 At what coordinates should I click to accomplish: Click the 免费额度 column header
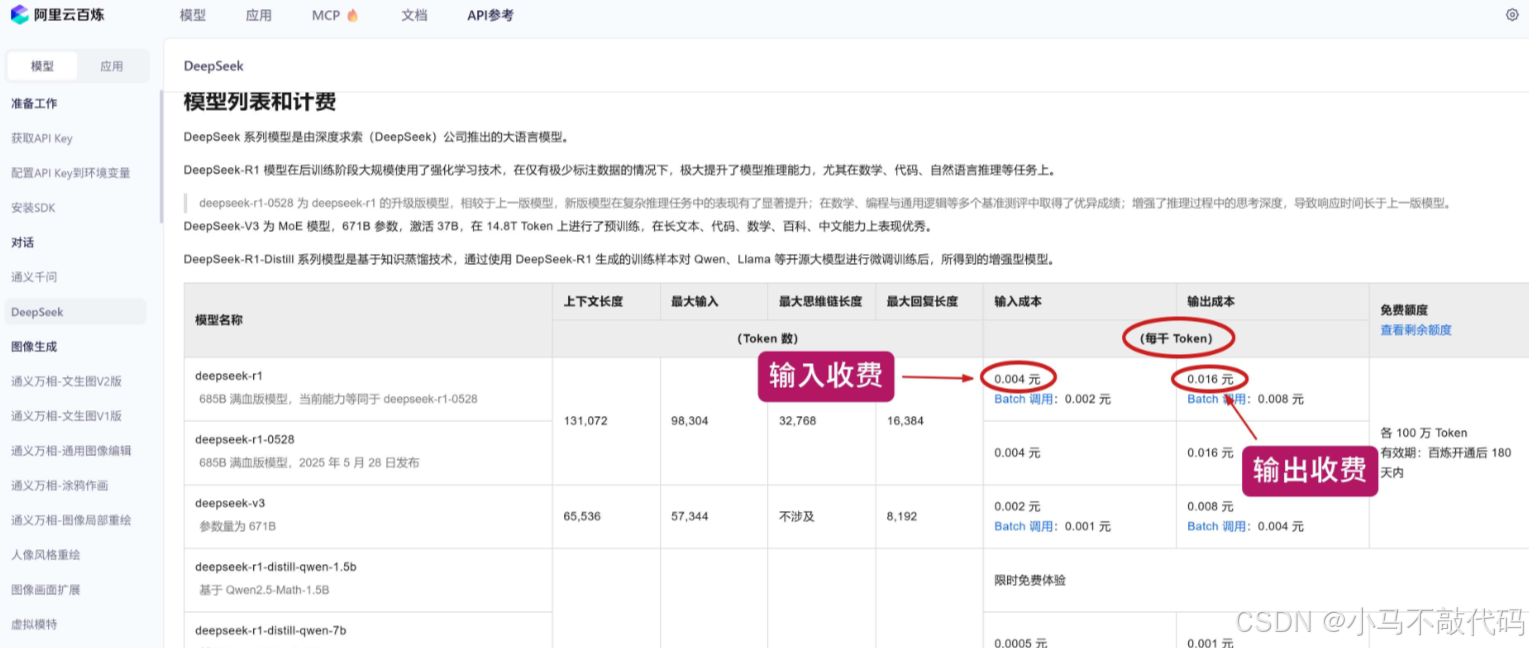pyautogui.click(x=1404, y=310)
